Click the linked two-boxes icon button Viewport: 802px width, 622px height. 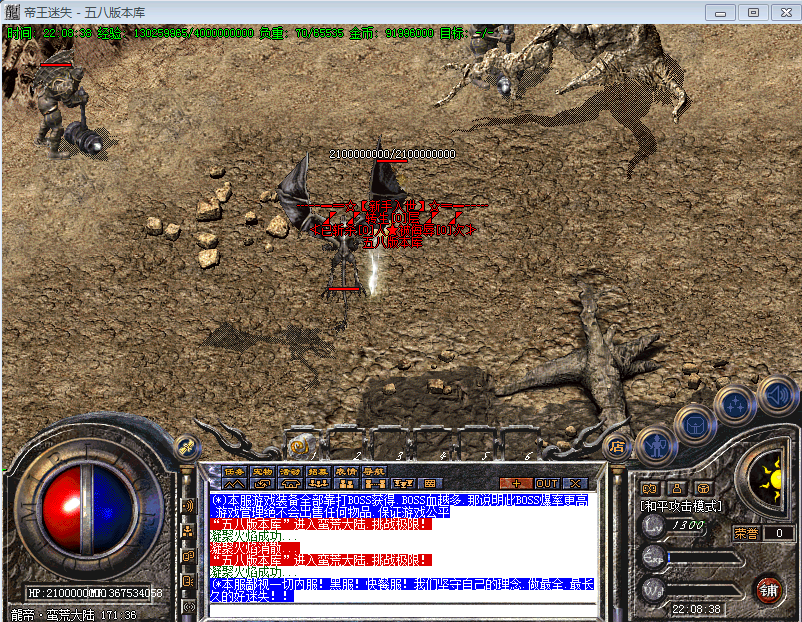click(374, 483)
